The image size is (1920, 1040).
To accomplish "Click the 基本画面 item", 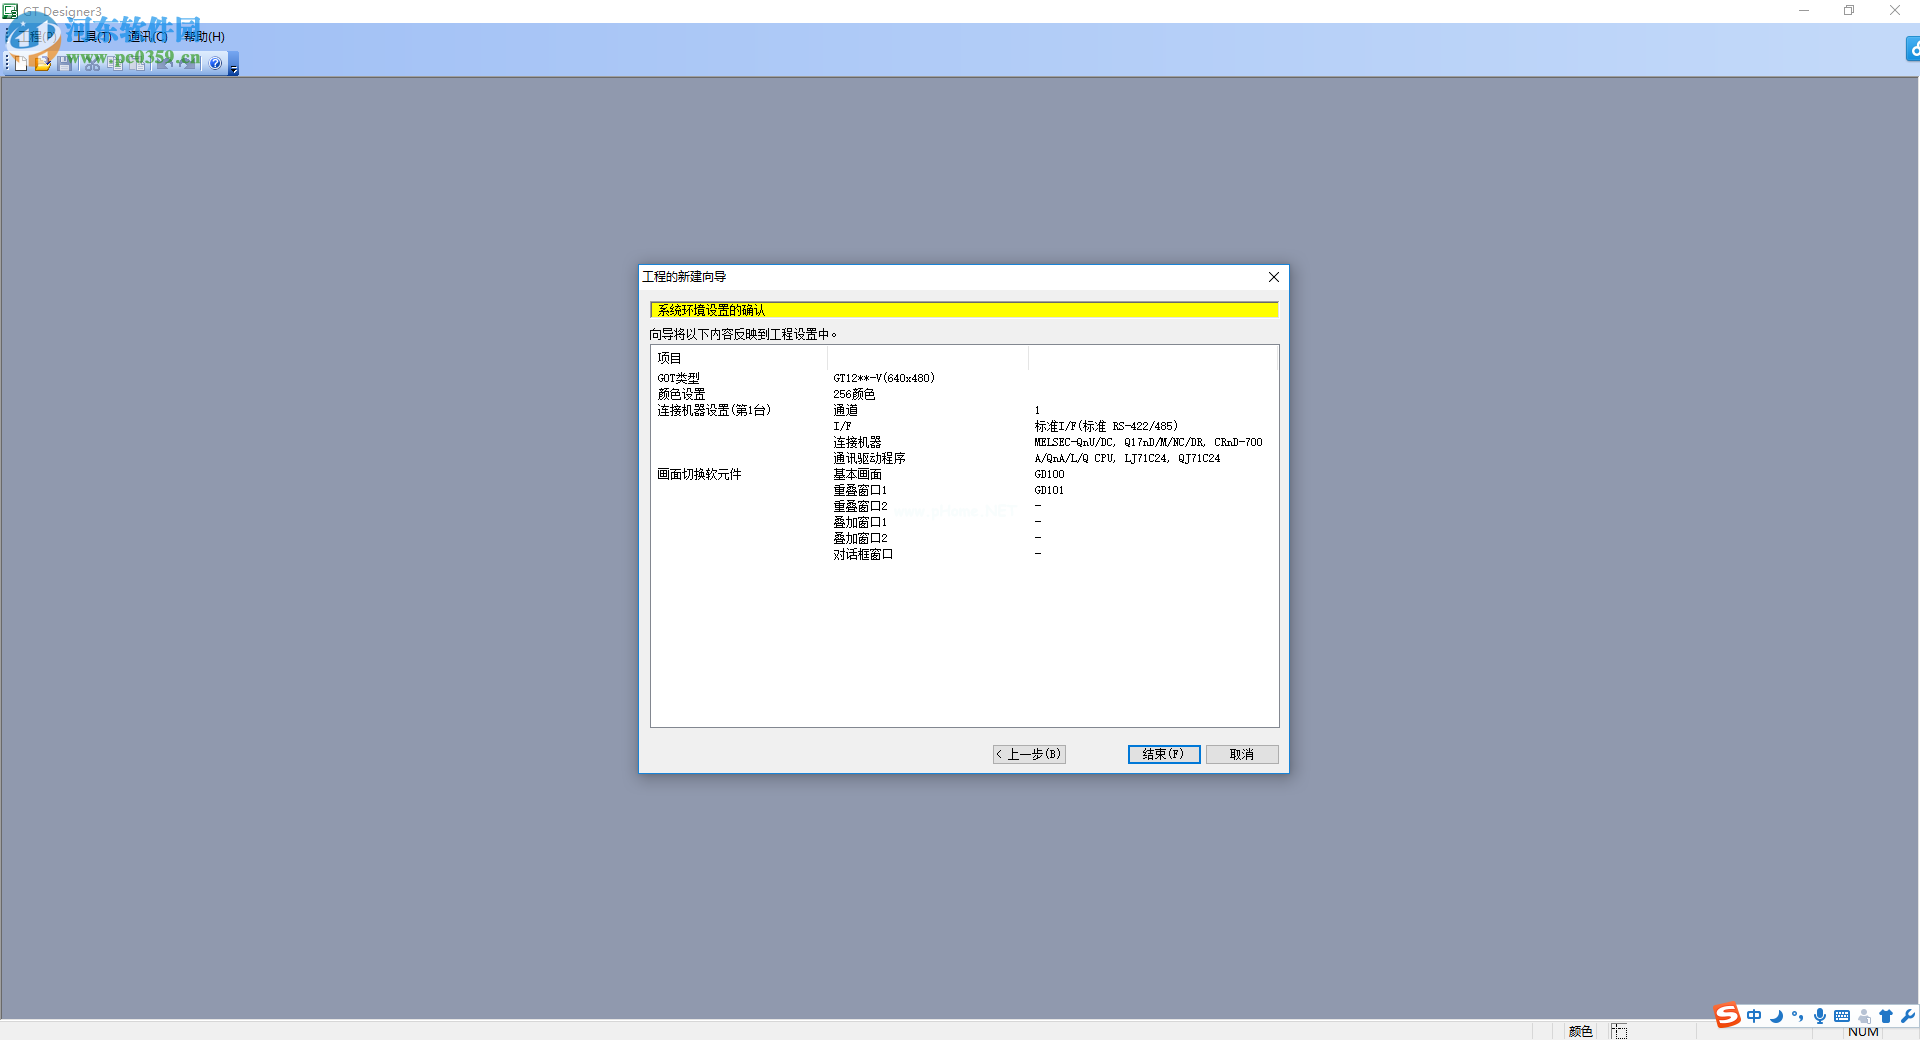I will point(857,474).
